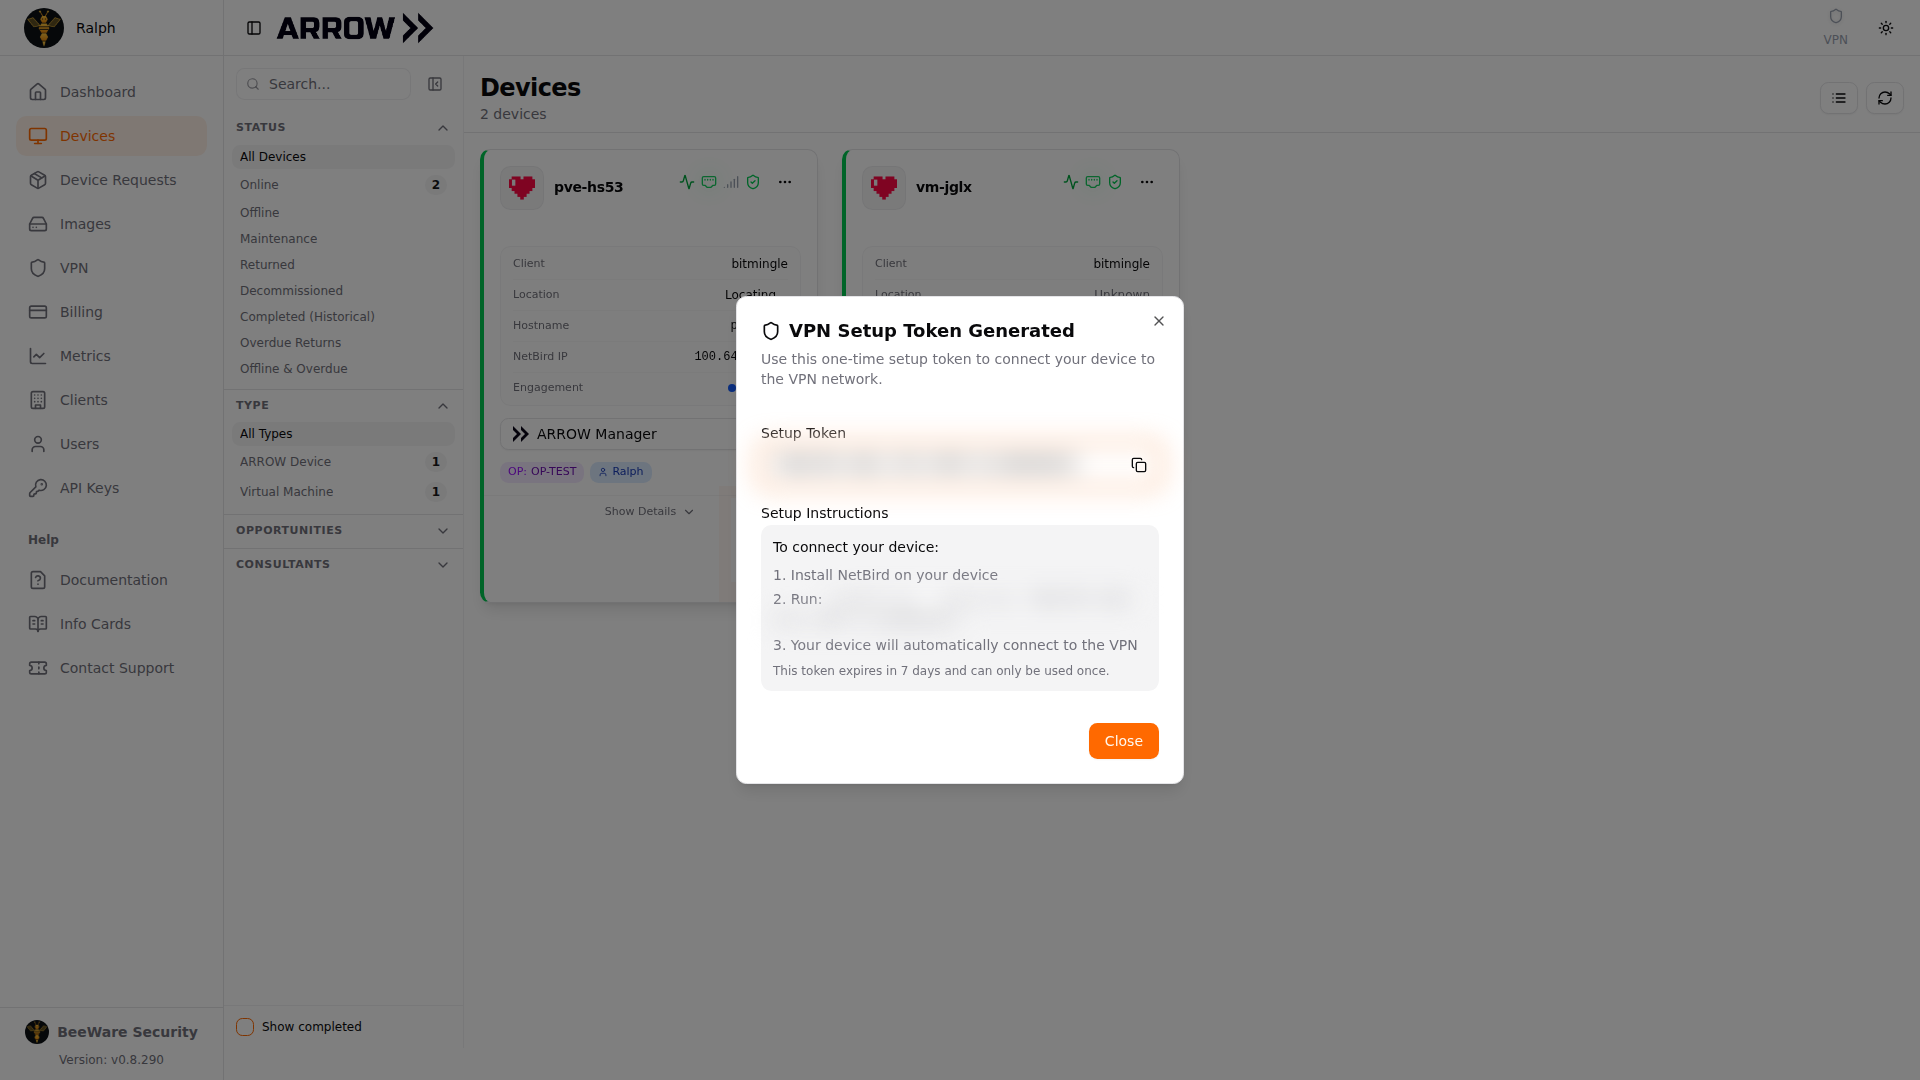Switch to list view layout
1920x1080 pixels.
1839,98
